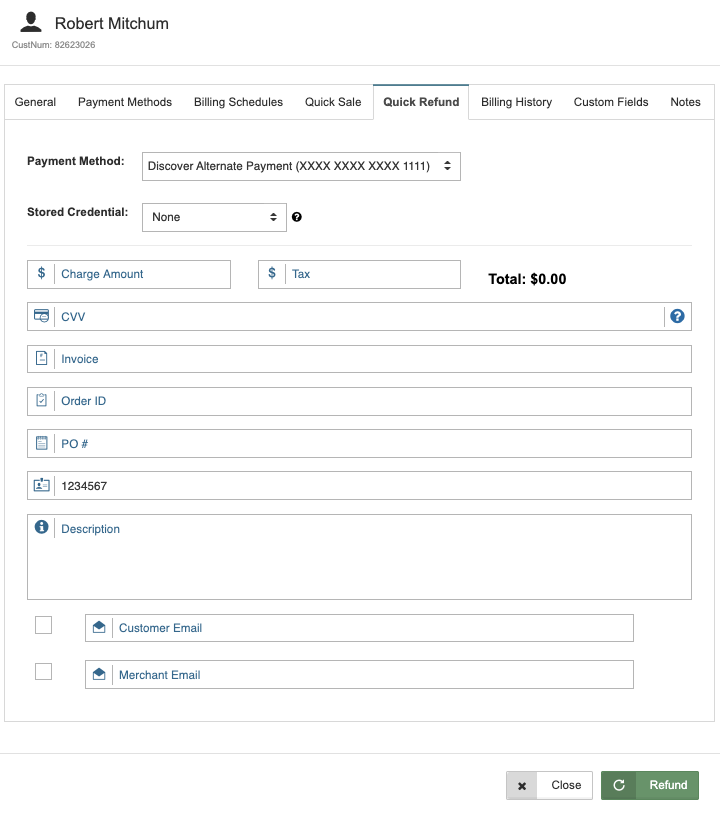Open the help icon beside CVV field

coord(677,315)
